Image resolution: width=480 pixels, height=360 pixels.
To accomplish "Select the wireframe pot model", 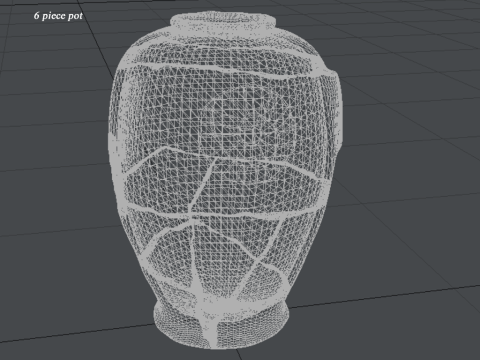I will (x=225, y=180).
